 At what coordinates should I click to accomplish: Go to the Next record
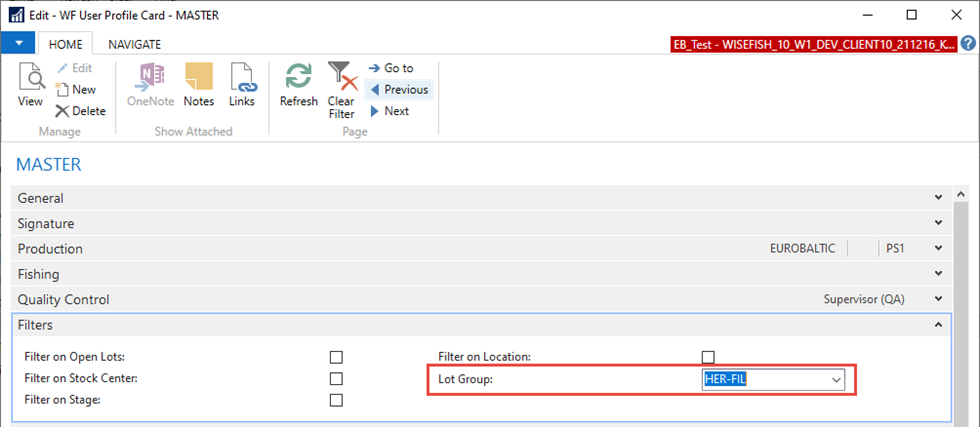pos(389,111)
